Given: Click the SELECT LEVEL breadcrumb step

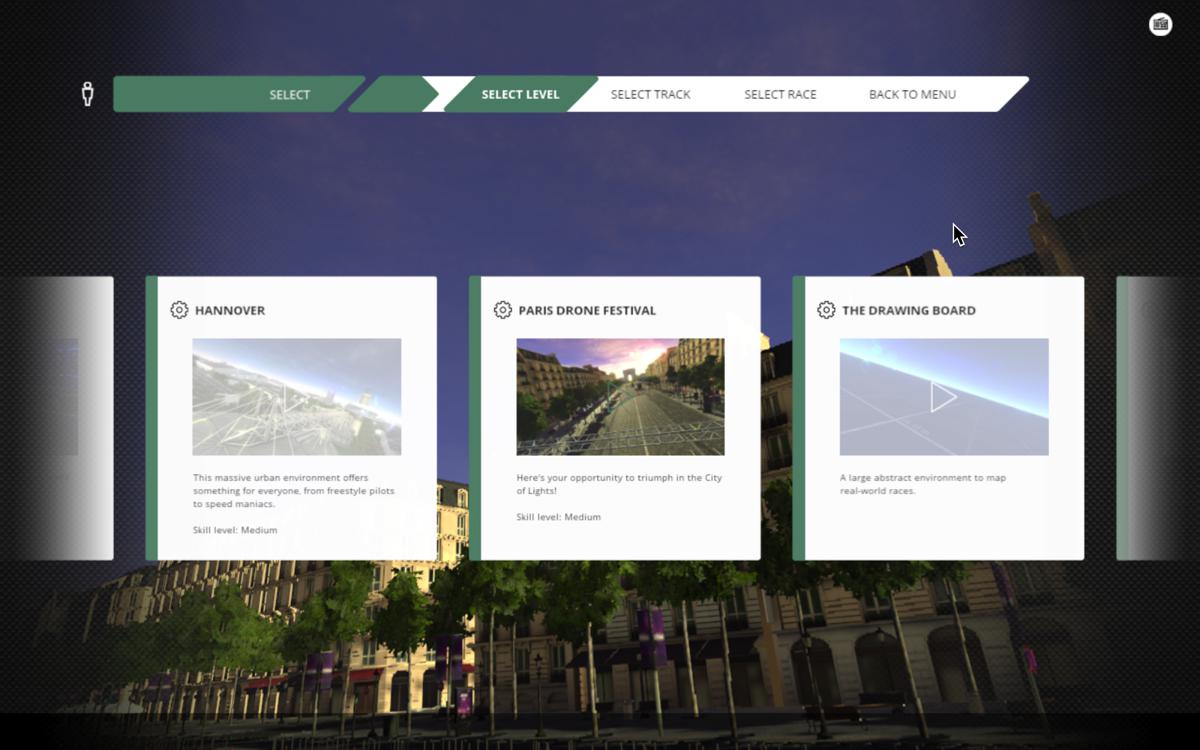Looking at the screenshot, I should pos(520,94).
